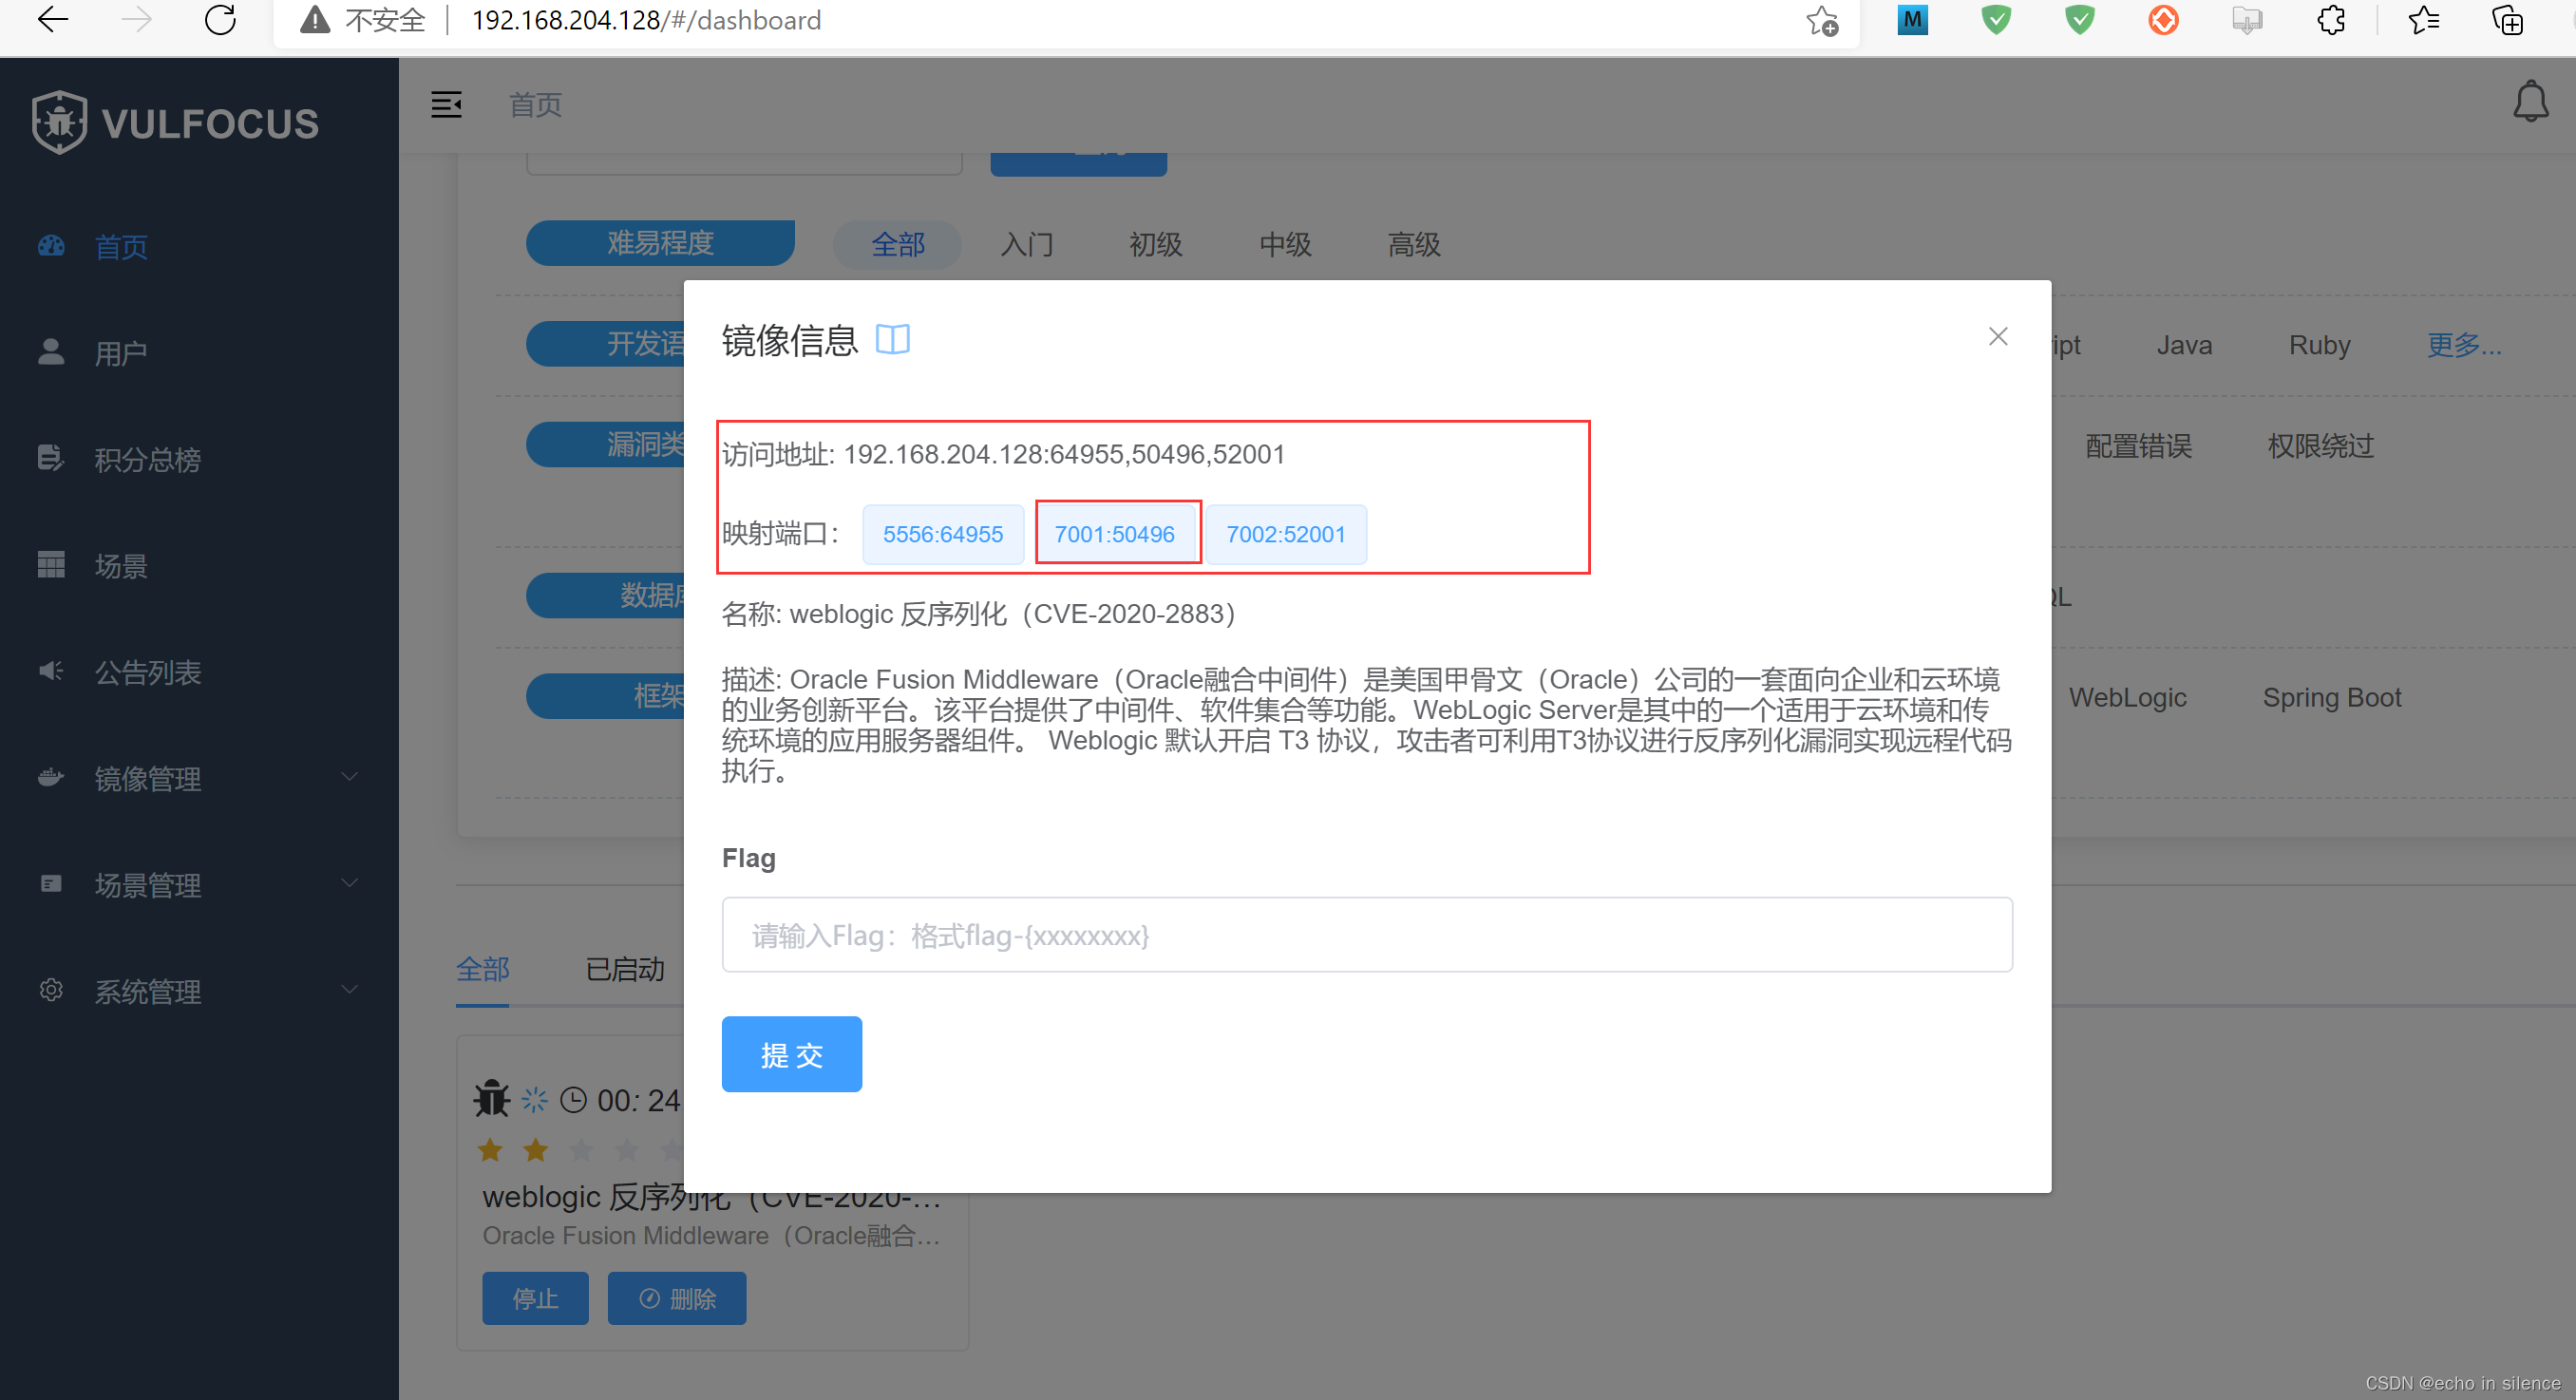Viewport: 2576px width, 1400px height.
Task: Show more languages via 更多...
Action: click(x=2464, y=345)
